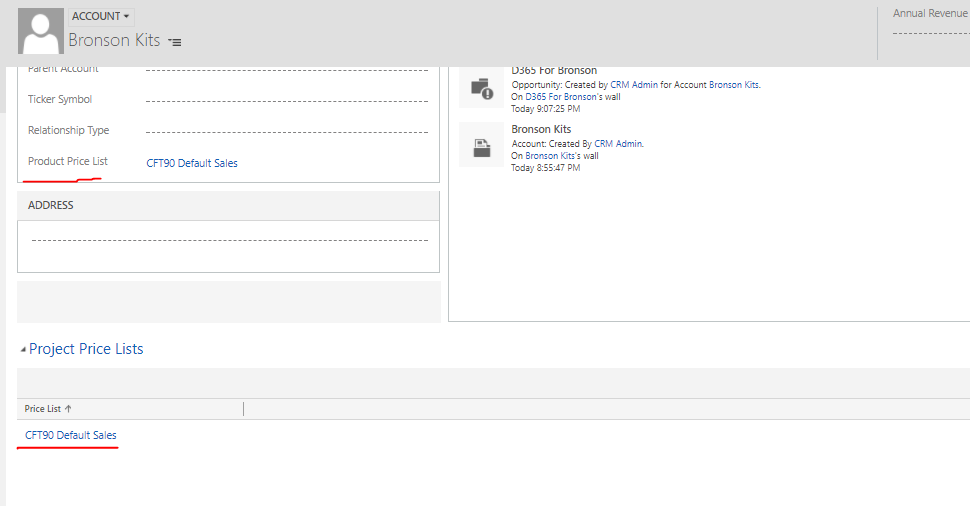This screenshot has height=506, width=970.
Task: Open the record navigation list icon beside Bronson Kits
Action: pos(175,42)
